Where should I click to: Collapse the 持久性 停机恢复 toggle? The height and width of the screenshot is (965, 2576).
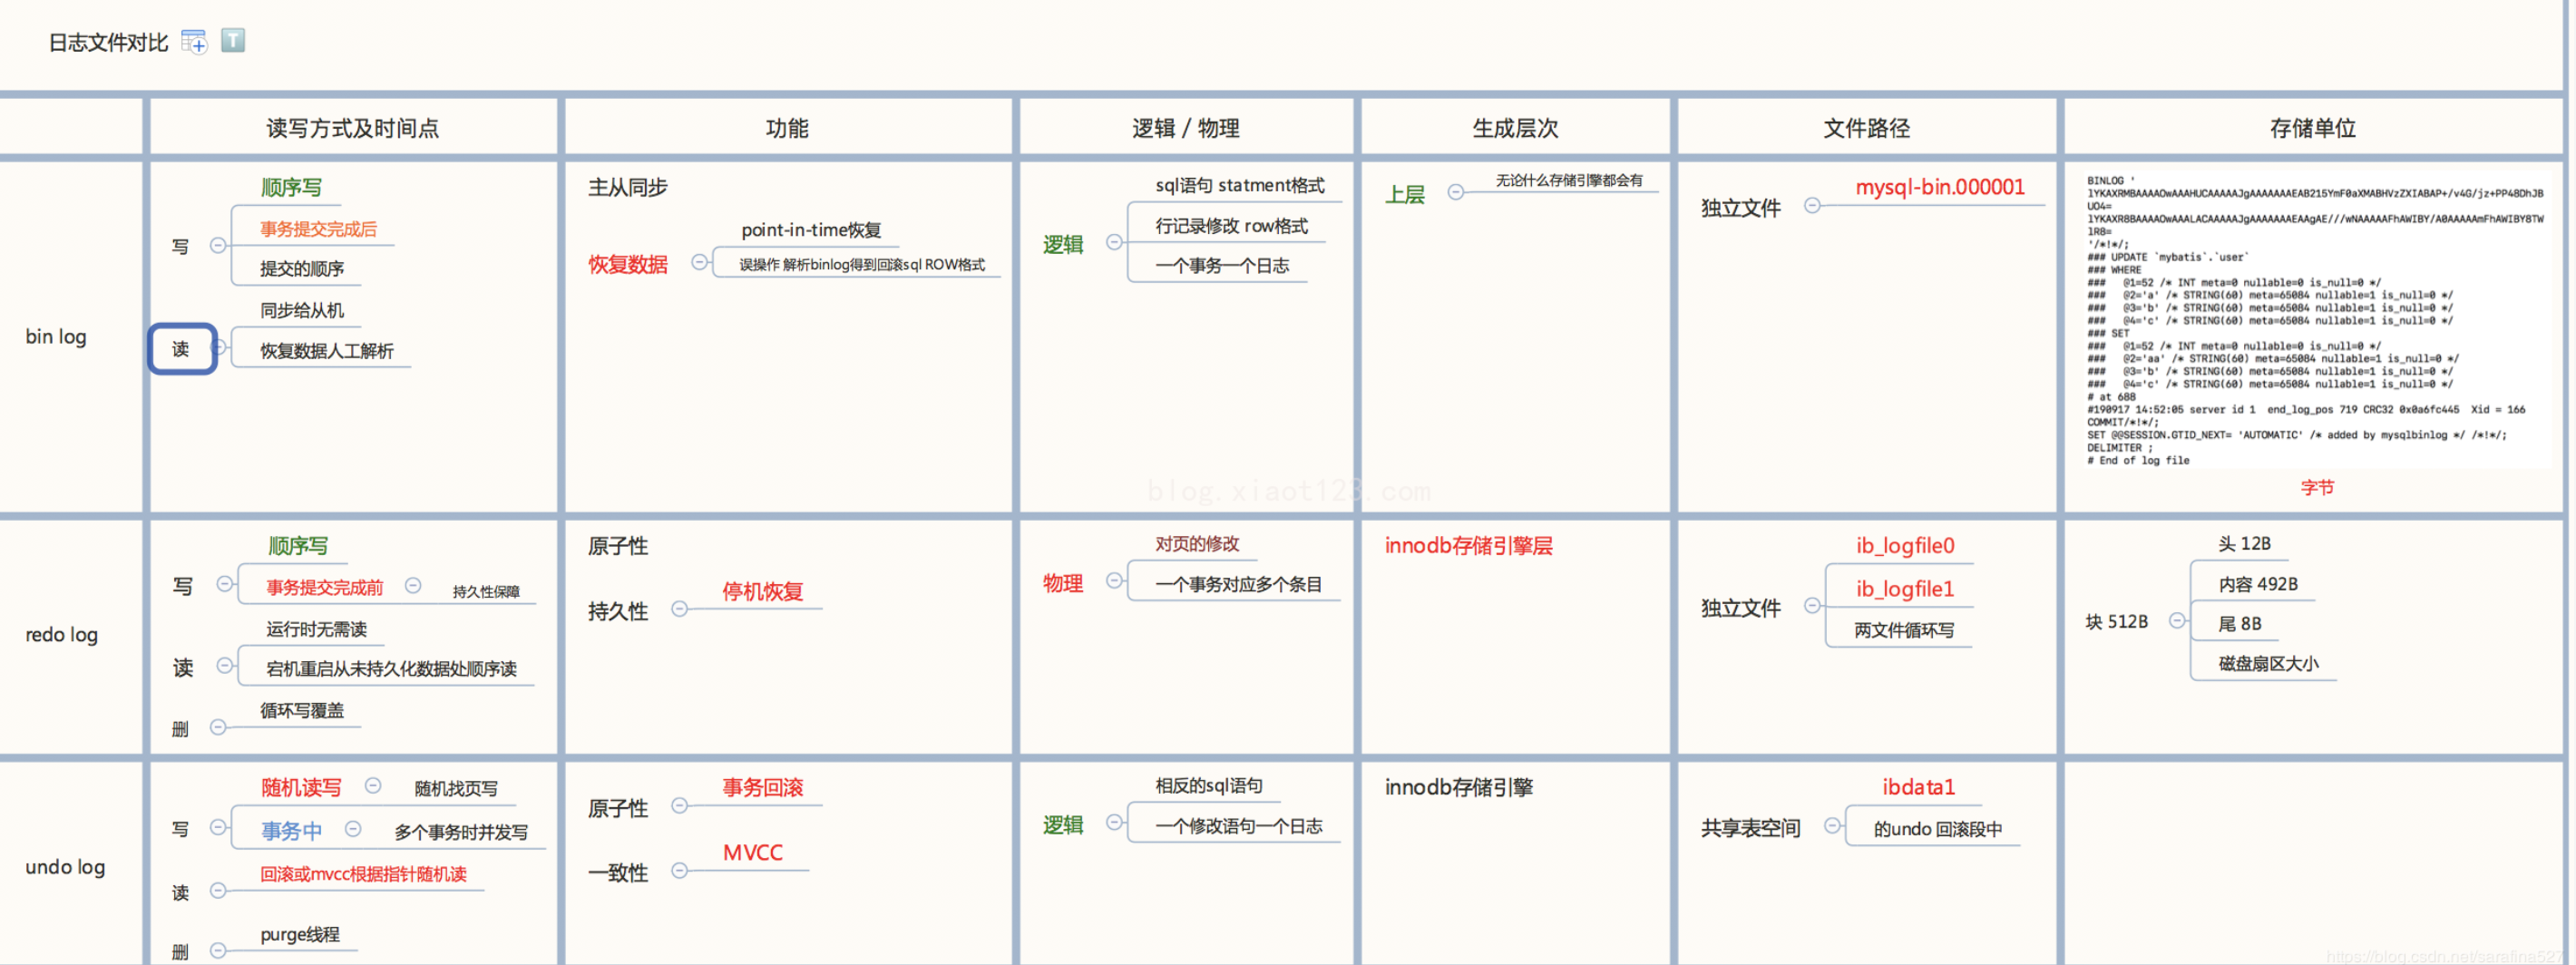coord(680,609)
